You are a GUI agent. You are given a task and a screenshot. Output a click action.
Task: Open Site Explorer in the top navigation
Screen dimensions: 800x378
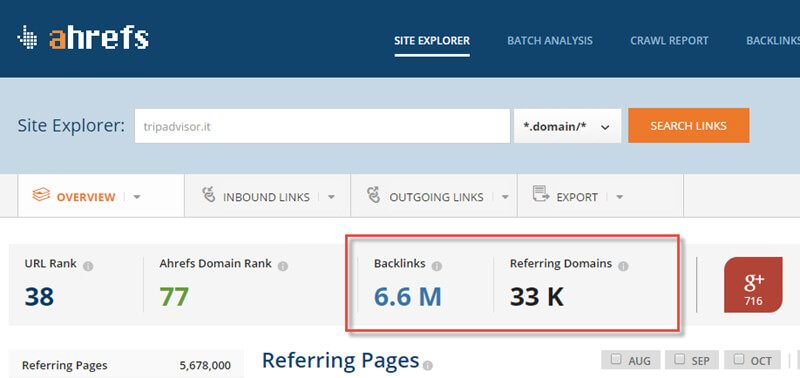(432, 41)
